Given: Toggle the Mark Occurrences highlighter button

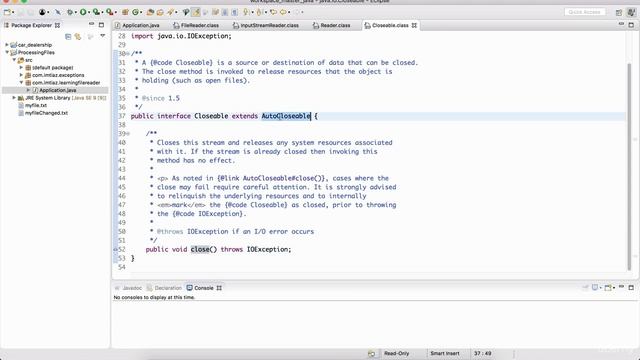Looking at the screenshot, I should pyautogui.click(x=196, y=12).
